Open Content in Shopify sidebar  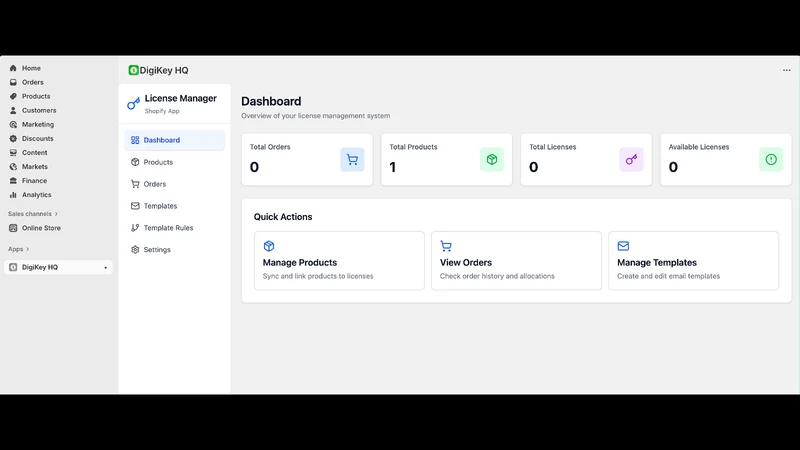(x=35, y=153)
